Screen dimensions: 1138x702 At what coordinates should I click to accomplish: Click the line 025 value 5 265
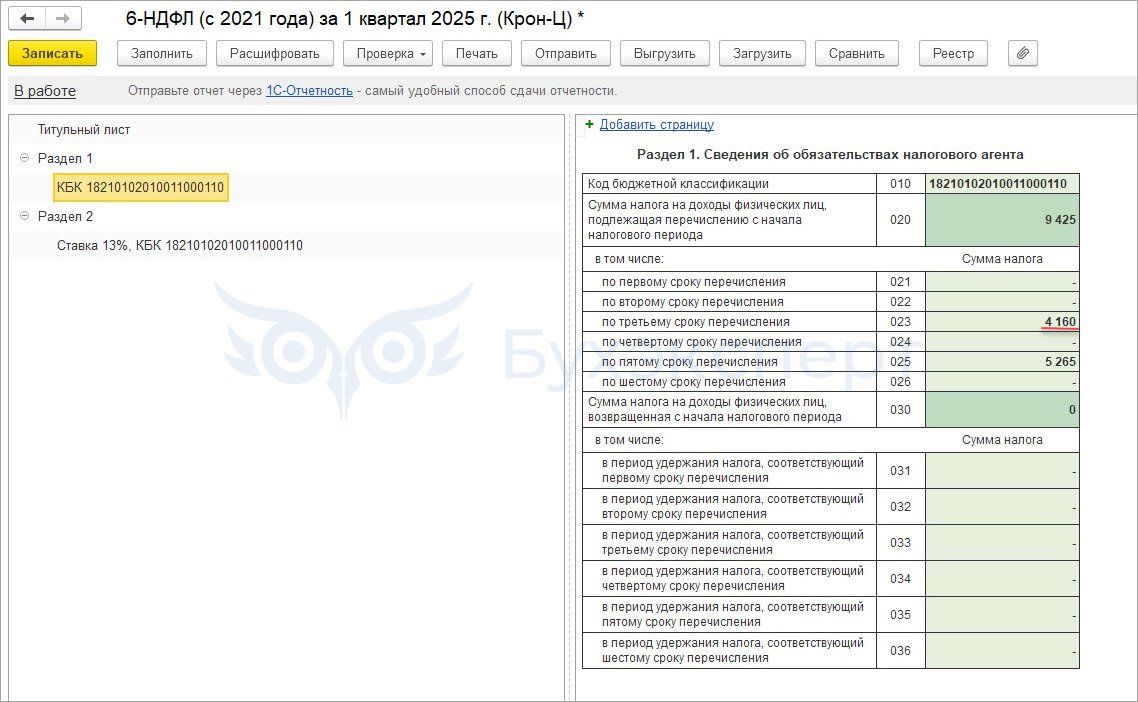(x=1002, y=362)
